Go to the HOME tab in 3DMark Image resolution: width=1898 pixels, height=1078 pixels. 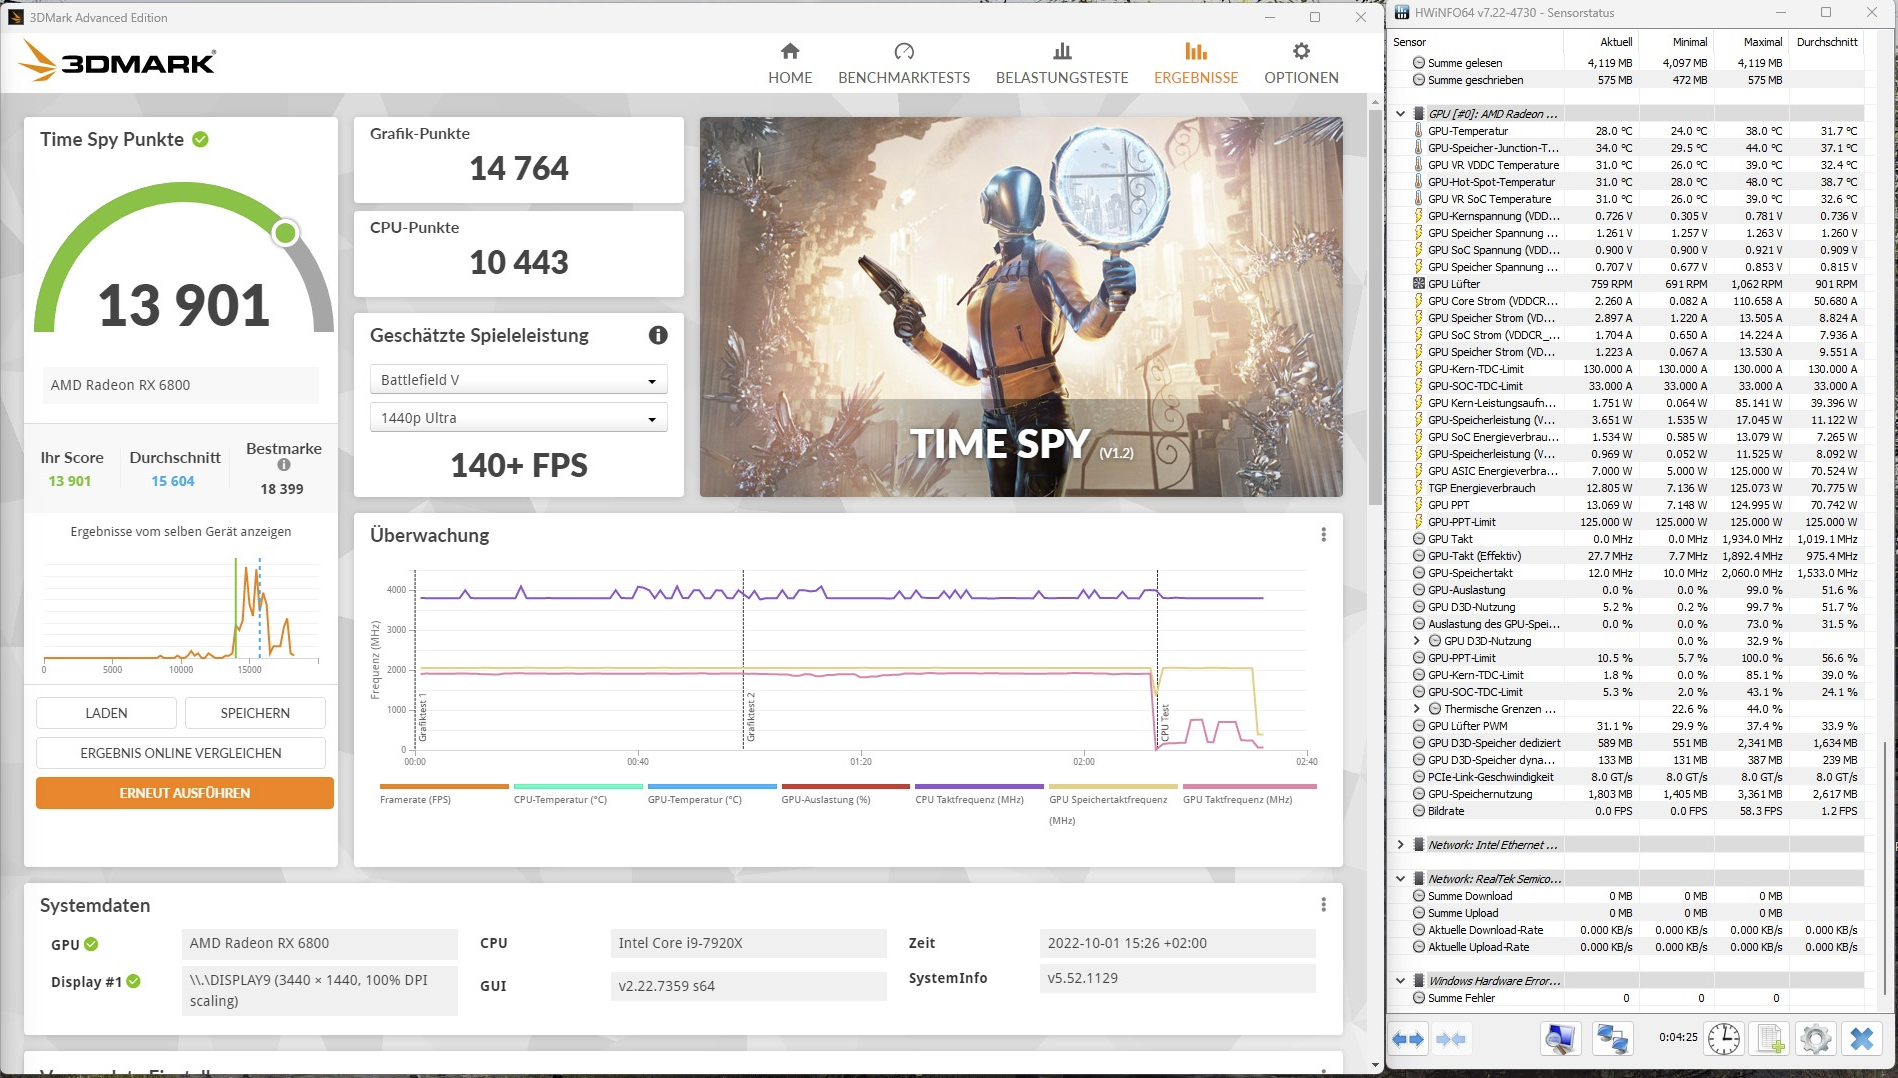coord(790,64)
